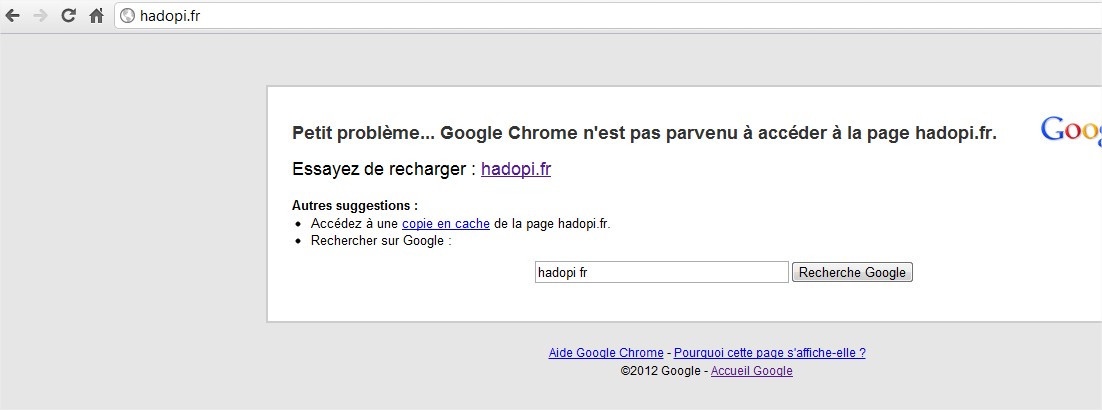Click the search field containing "hadopi fr"

click(x=661, y=272)
